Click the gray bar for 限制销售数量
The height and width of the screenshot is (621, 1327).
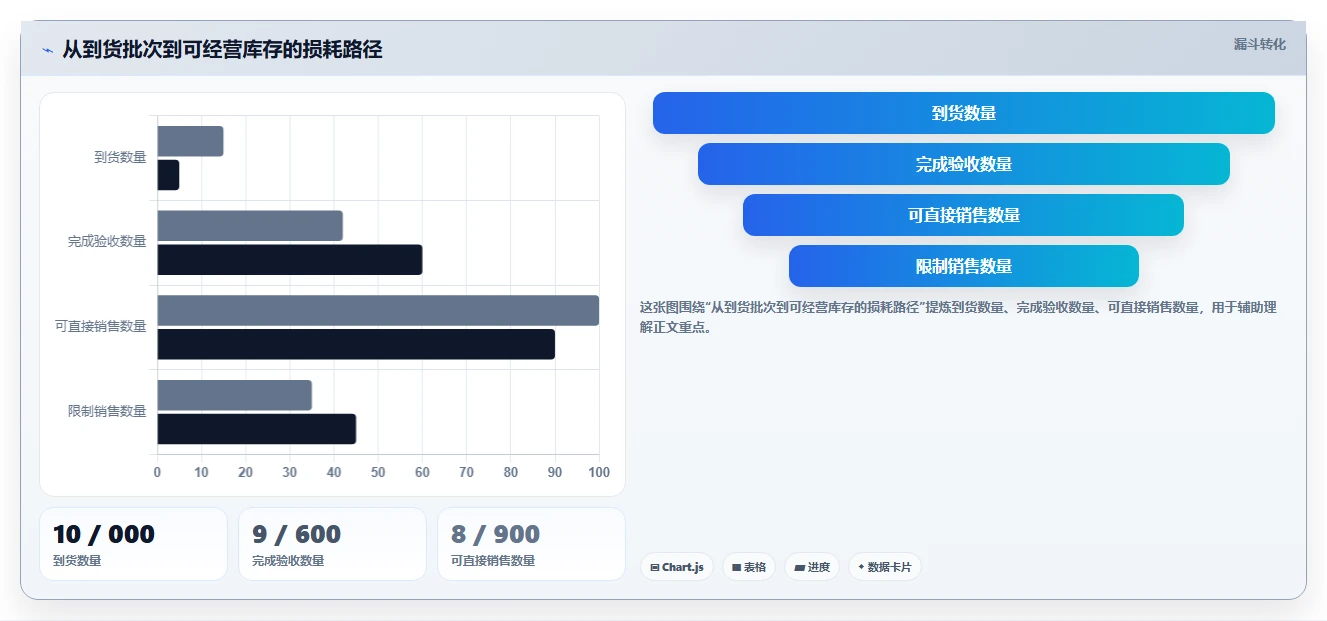234,395
